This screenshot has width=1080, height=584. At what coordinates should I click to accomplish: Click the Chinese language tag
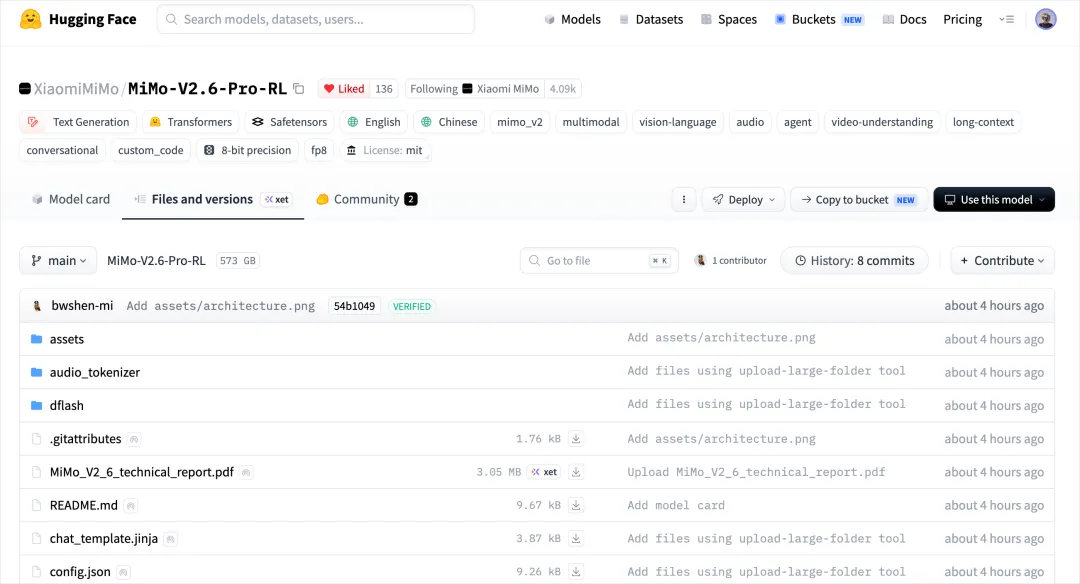coord(448,122)
